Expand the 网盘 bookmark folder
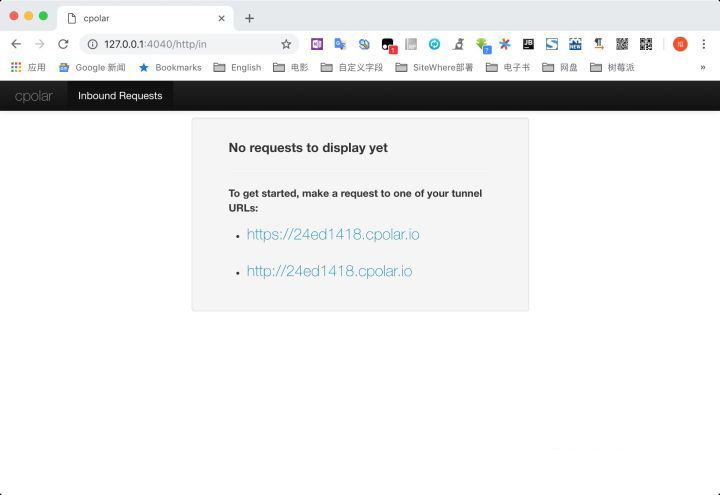 [560, 68]
